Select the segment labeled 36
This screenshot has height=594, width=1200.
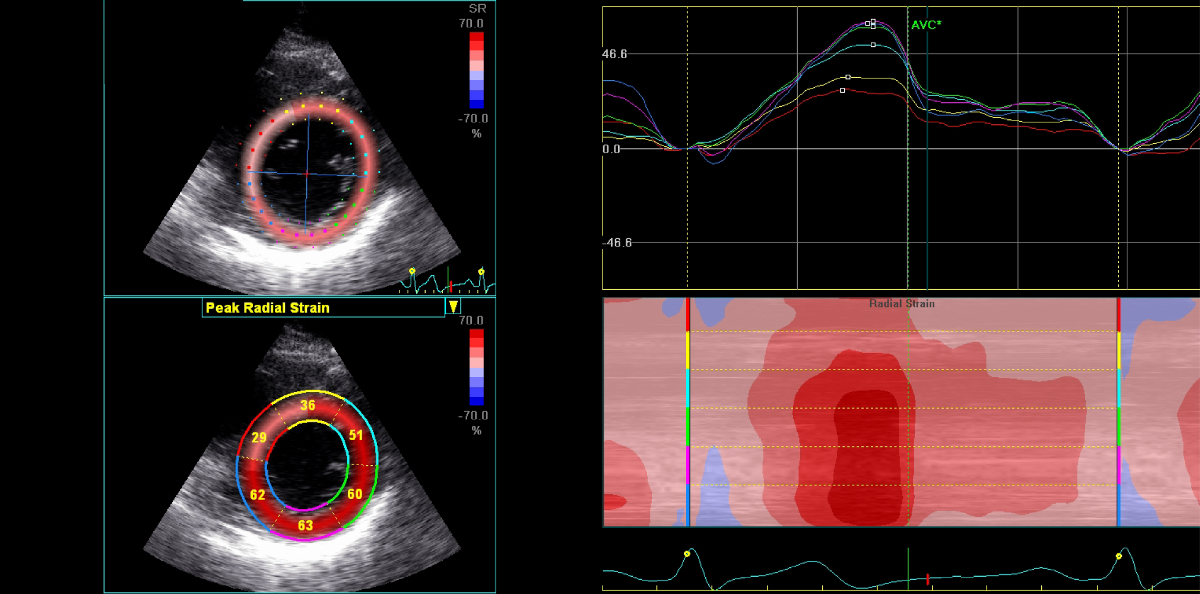coord(308,406)
